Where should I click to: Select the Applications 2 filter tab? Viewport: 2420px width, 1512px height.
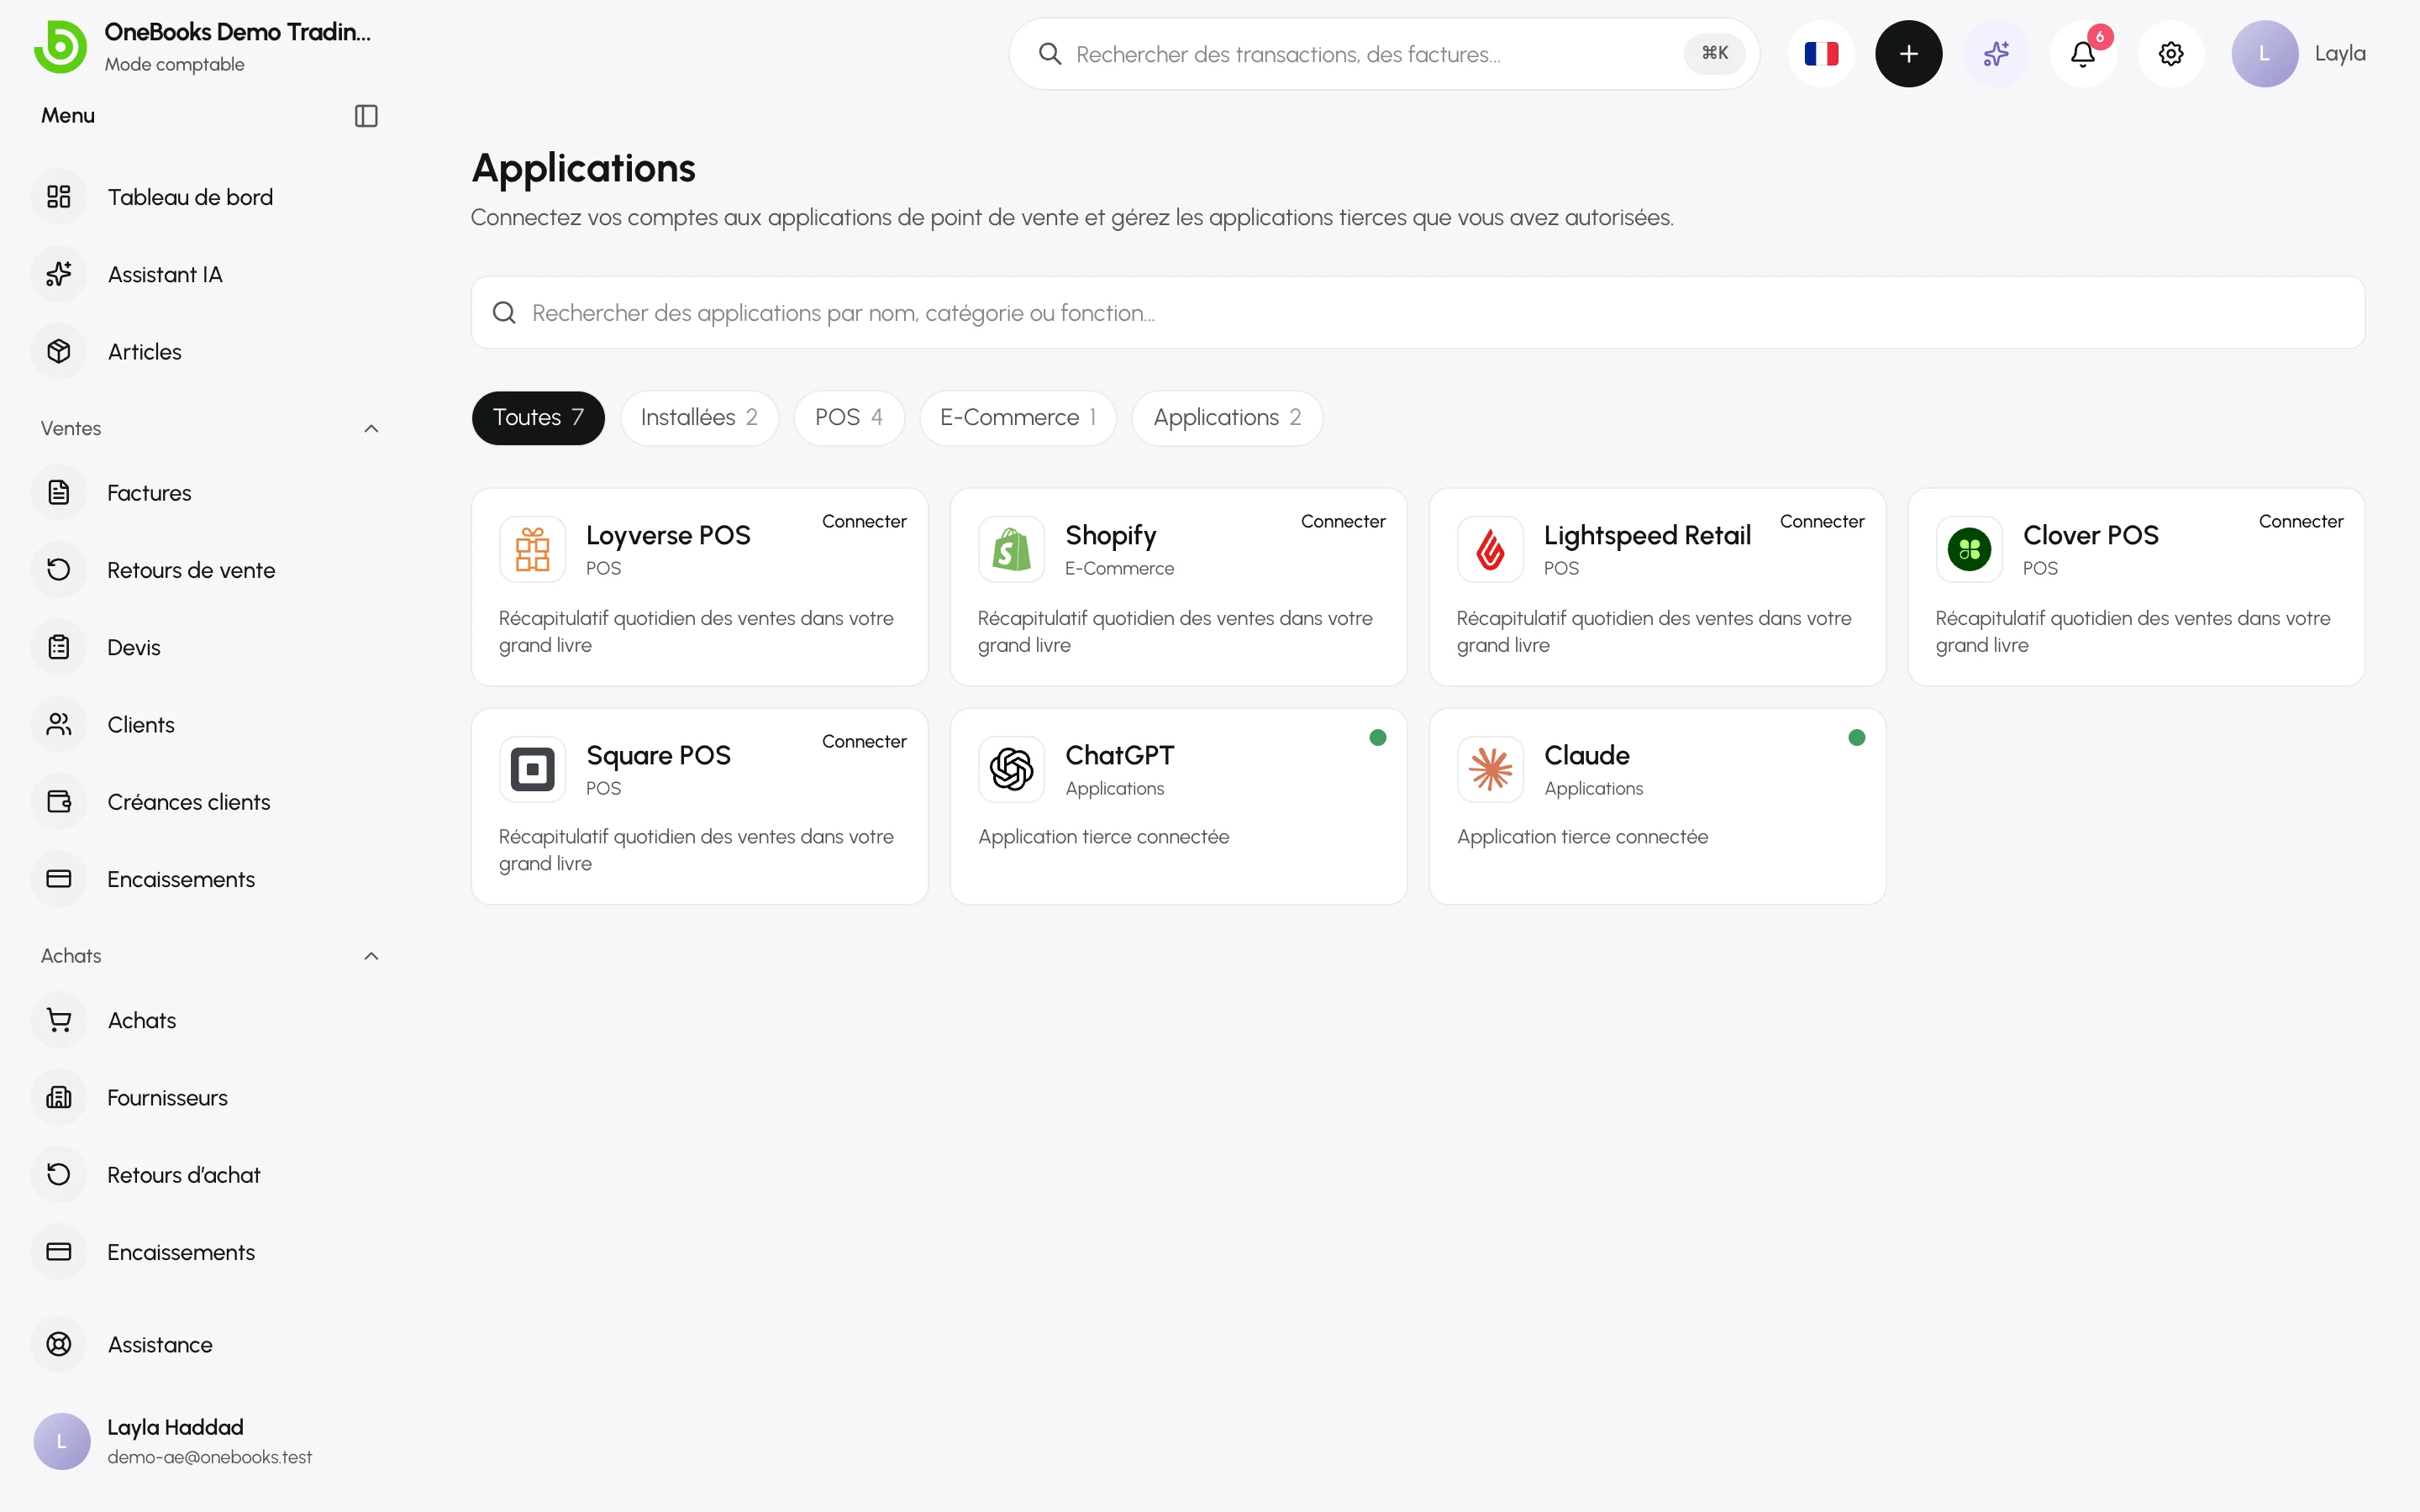point(1227,418)
